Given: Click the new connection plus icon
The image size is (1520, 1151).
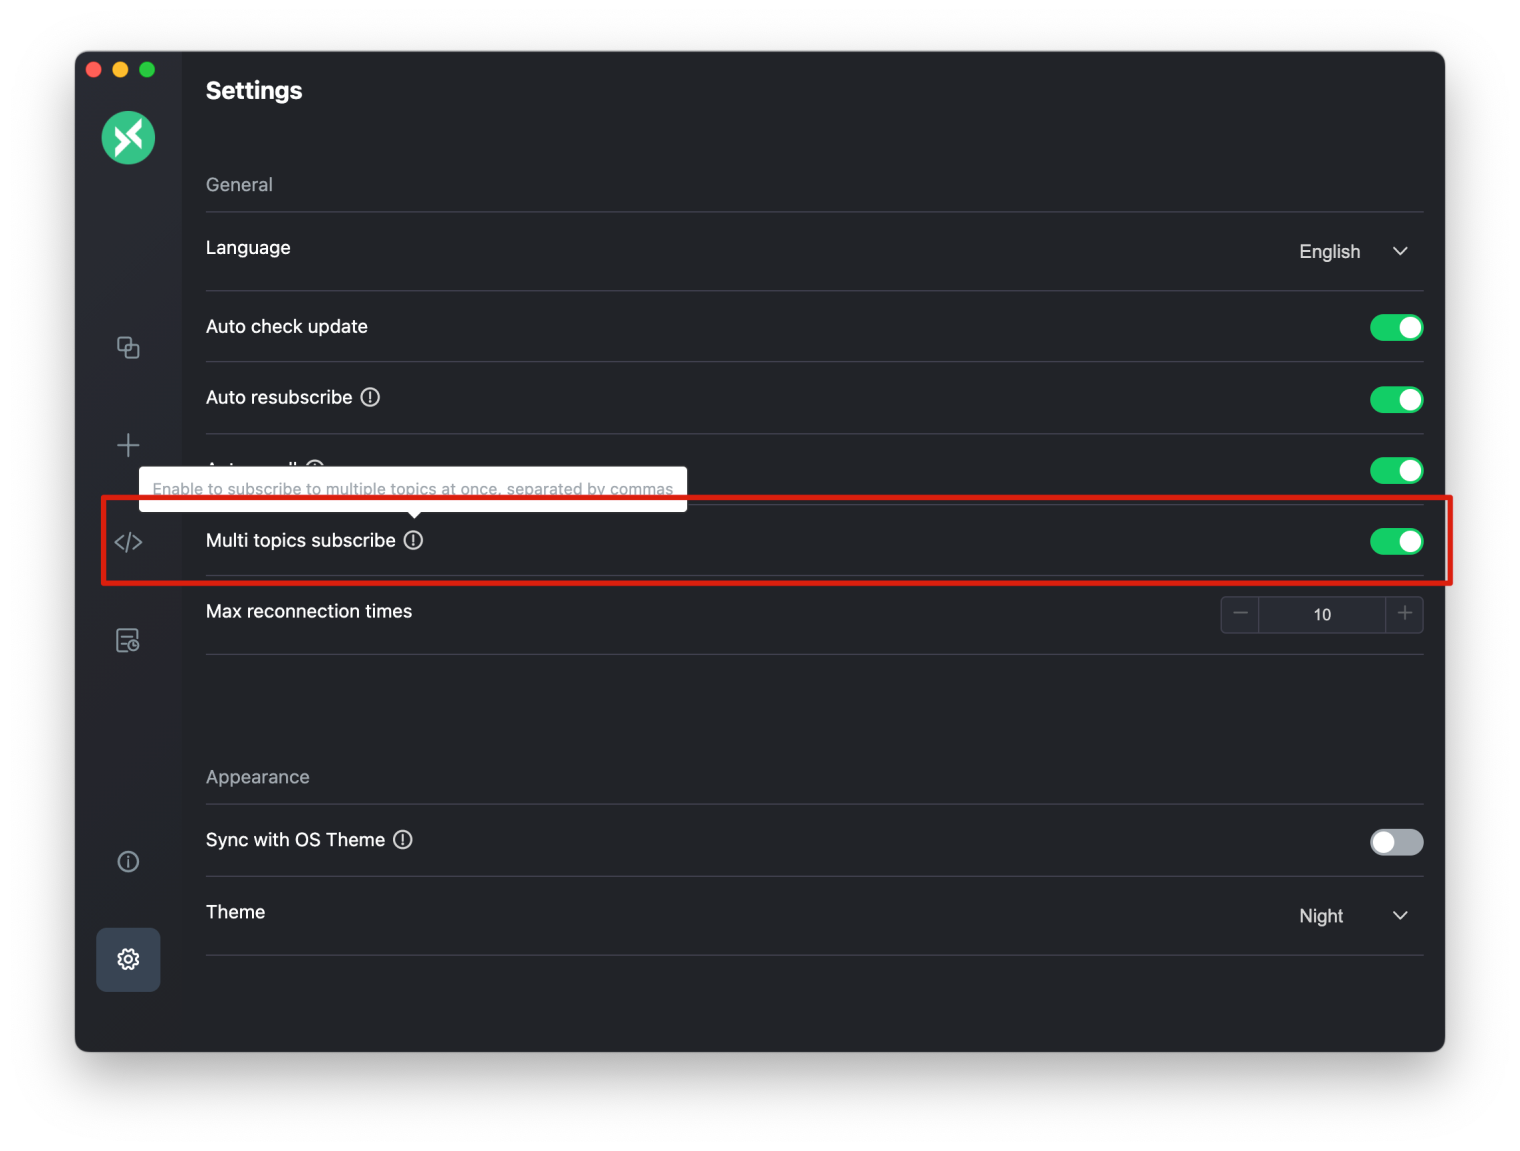Looking at the screenshot, I should 128,445.
